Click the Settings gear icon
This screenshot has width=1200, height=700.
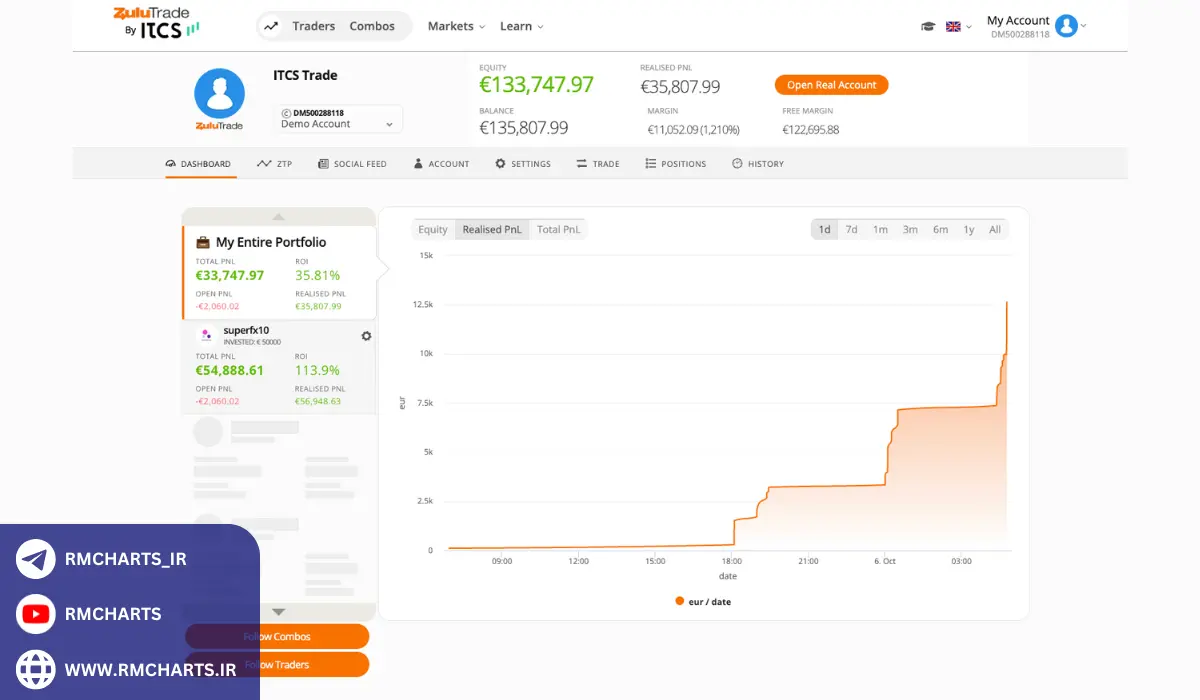(501, 163)
